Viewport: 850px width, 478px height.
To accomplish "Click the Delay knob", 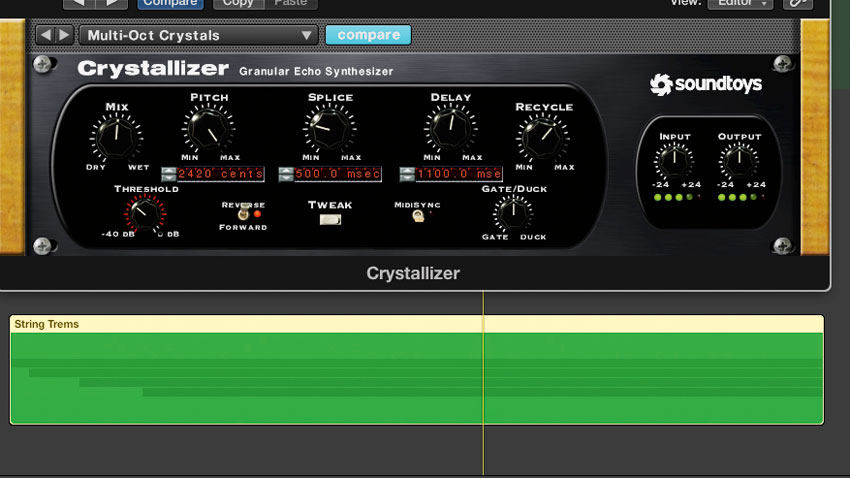I will 450,129.
